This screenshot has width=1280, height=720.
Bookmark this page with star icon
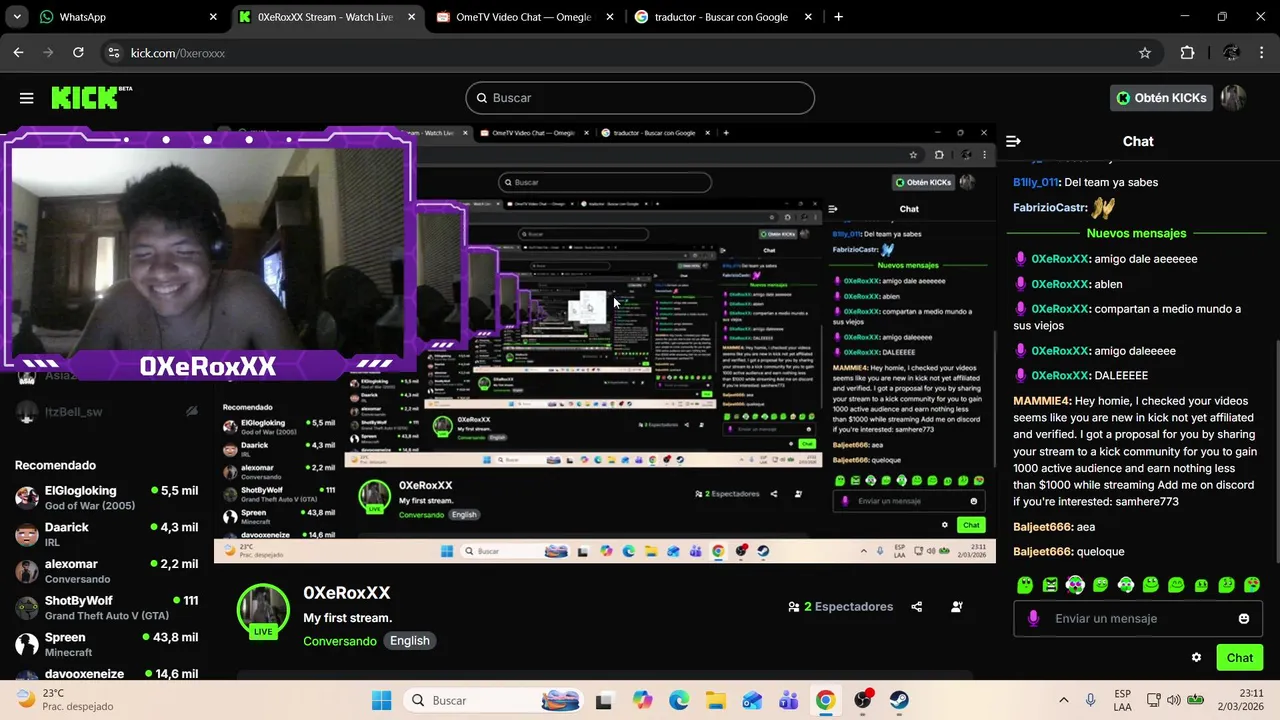pos(1145,53)
